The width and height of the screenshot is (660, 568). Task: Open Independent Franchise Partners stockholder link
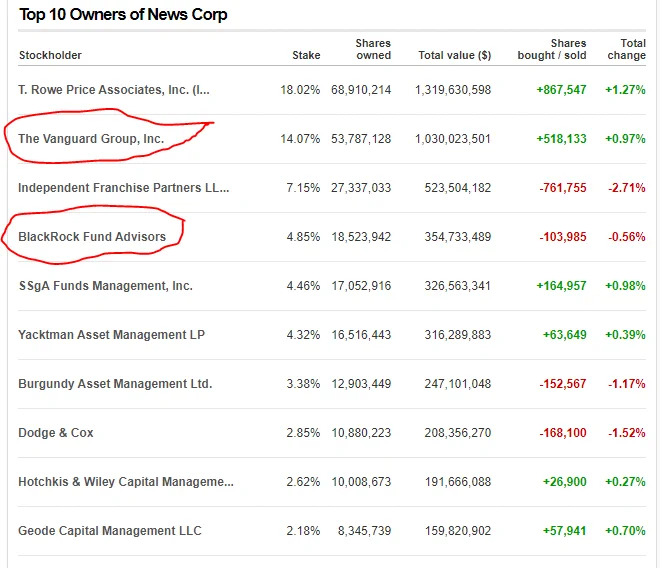124,188
